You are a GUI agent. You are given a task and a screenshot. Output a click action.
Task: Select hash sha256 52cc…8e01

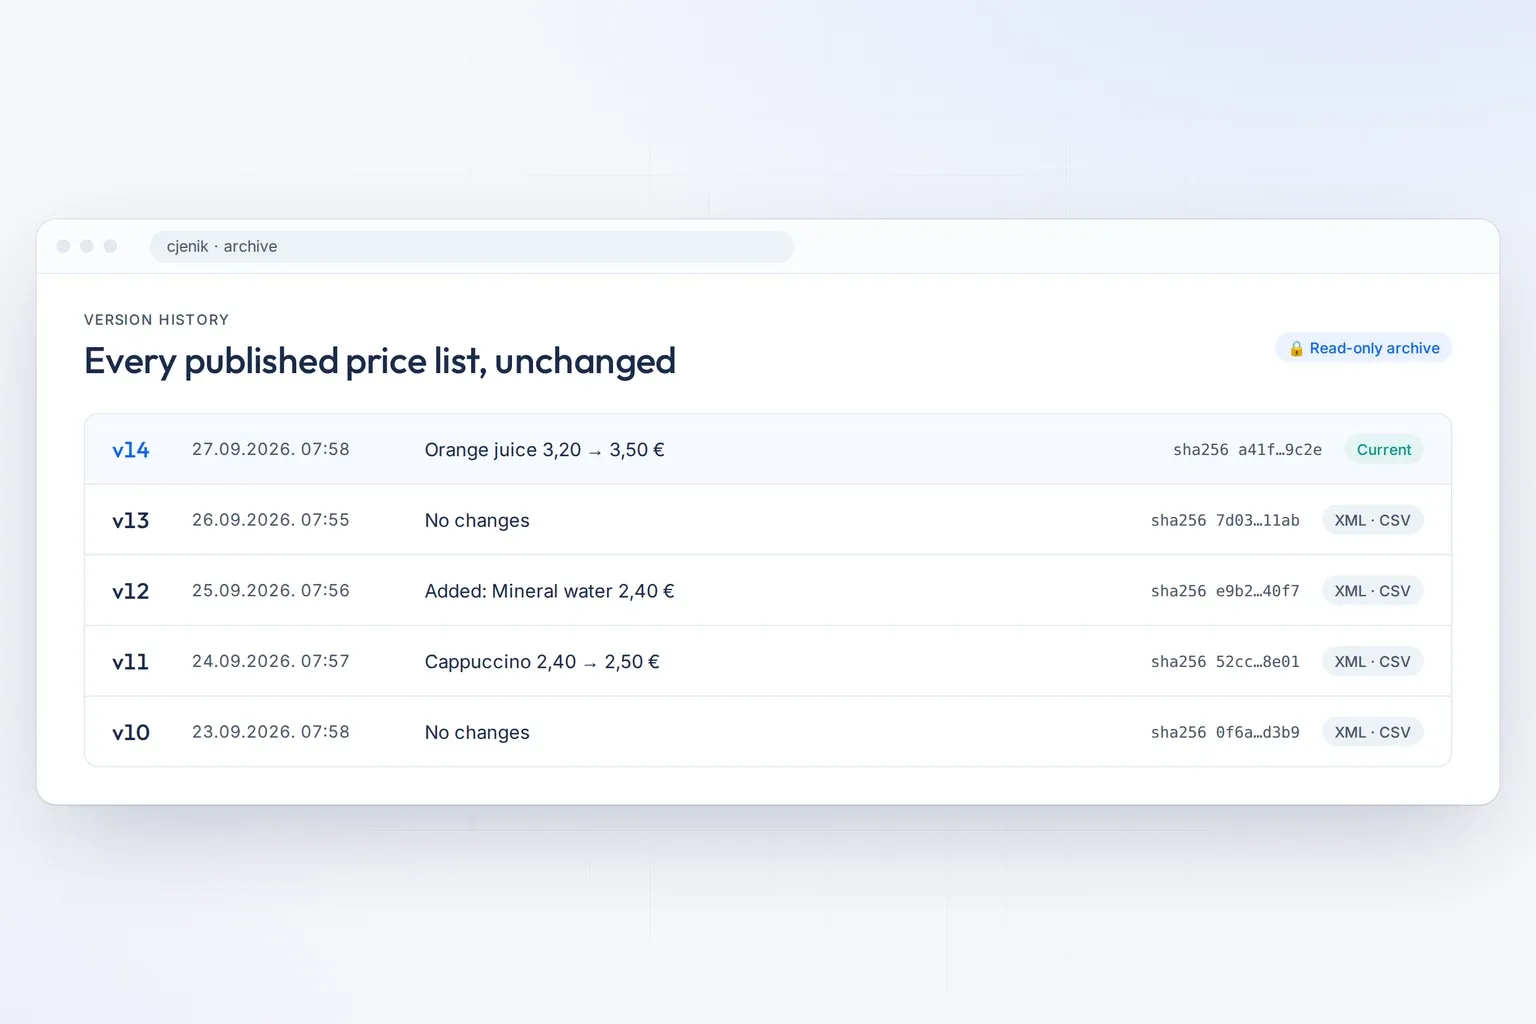tap(1225, 662)
